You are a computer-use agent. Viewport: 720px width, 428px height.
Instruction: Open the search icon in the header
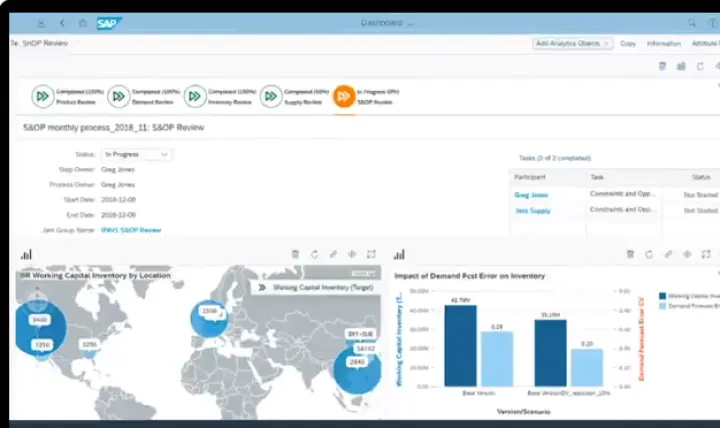tap(692, 23)
